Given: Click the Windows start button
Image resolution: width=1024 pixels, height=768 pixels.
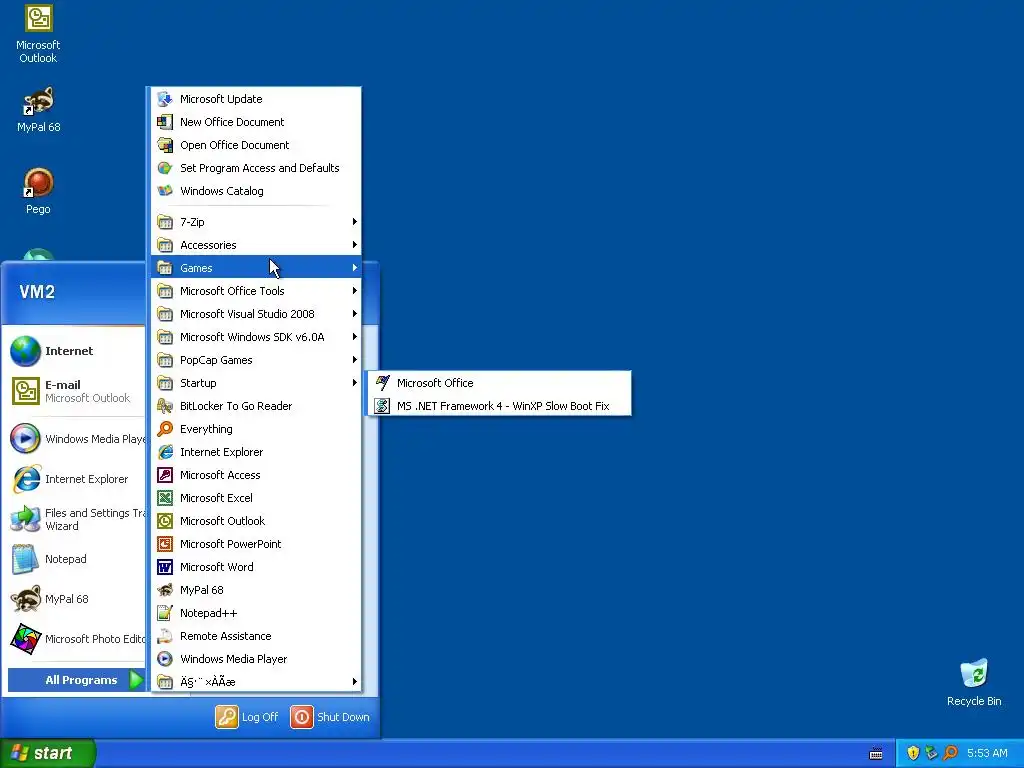Looking at the screenshot, I should [x=48, y=753].
